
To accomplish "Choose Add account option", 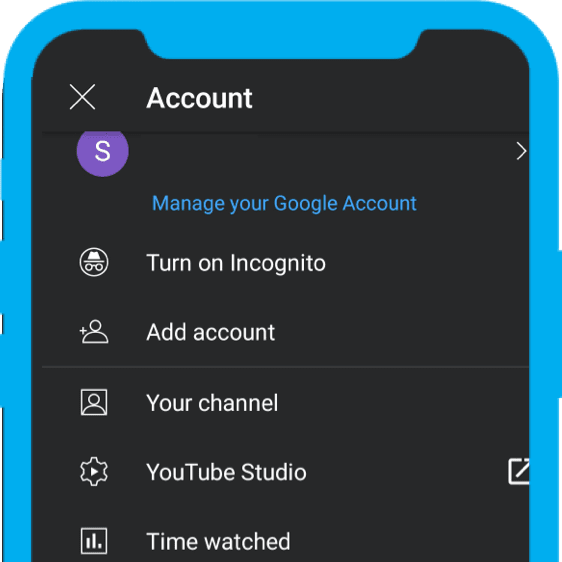I will pyautogui.click(x=211, y=332).
